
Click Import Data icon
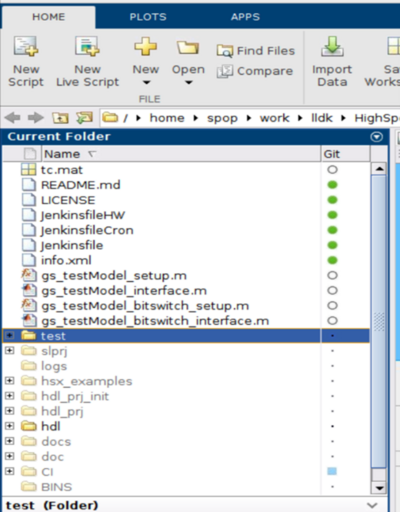332,46
